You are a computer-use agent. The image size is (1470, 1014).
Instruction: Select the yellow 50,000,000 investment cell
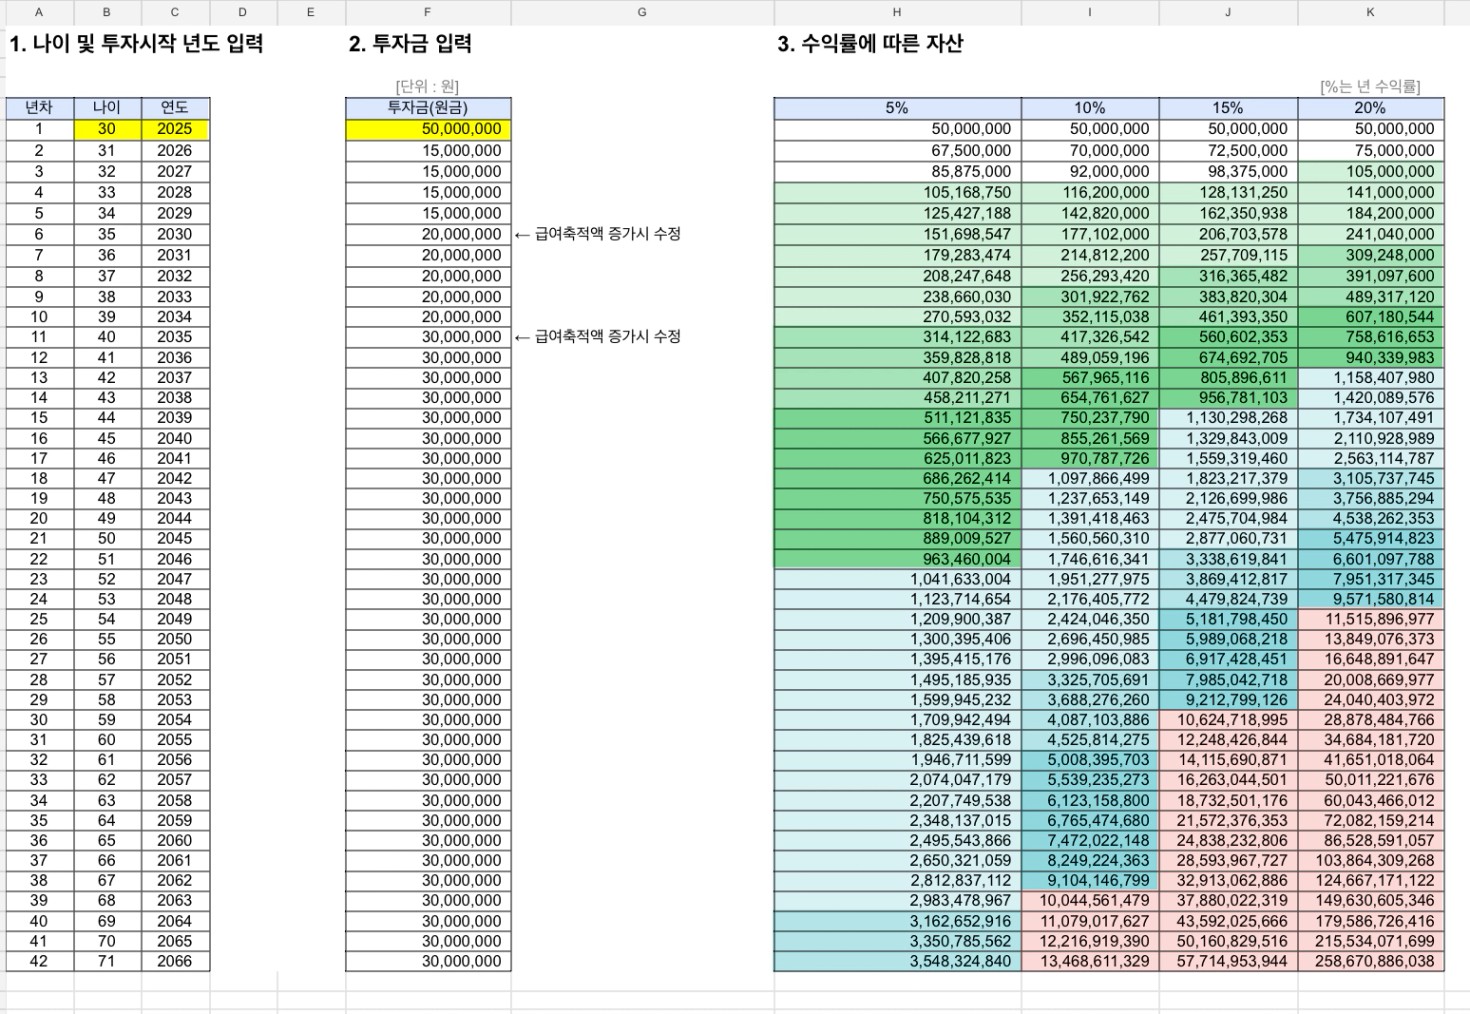pos(429,129)
